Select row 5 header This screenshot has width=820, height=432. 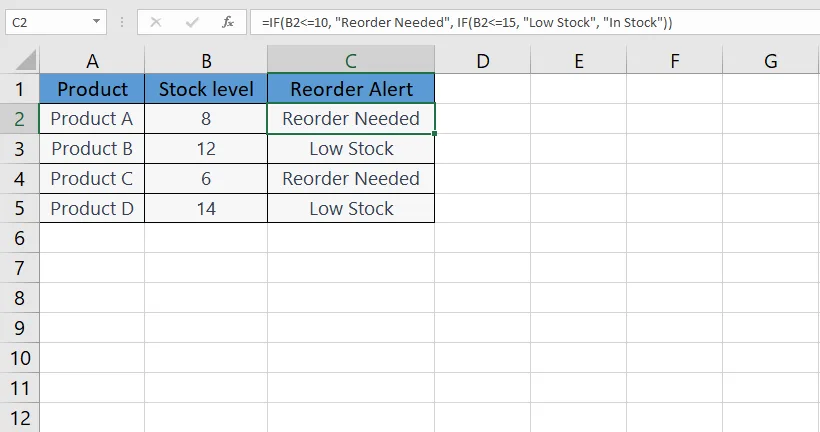point(19,209)
